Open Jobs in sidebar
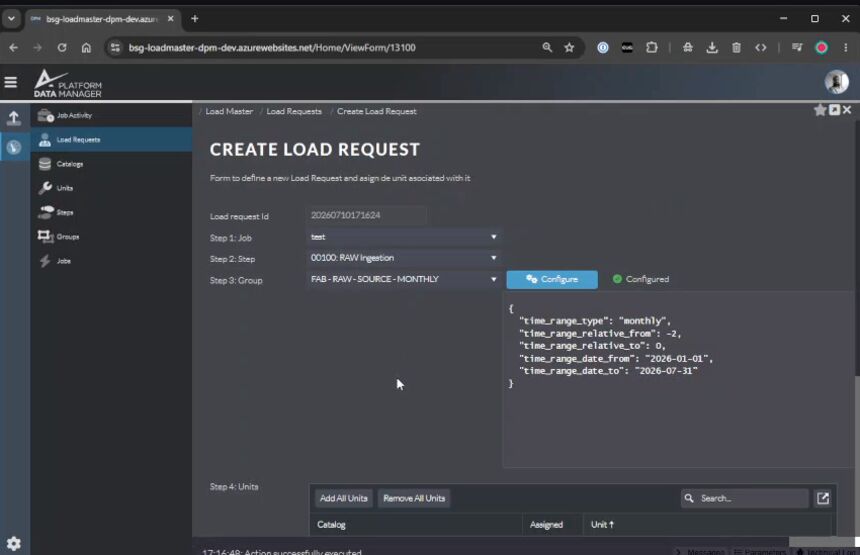 [111, 261]
